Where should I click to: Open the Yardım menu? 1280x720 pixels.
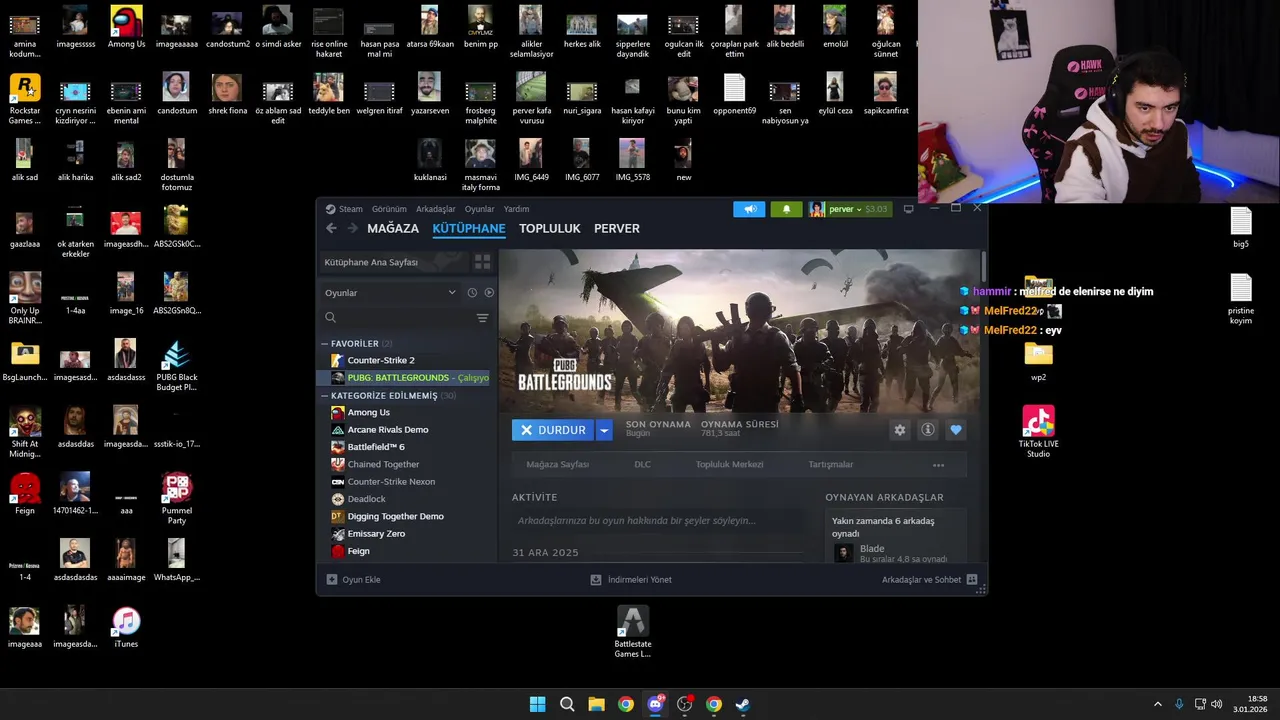[x=516, y=209]
